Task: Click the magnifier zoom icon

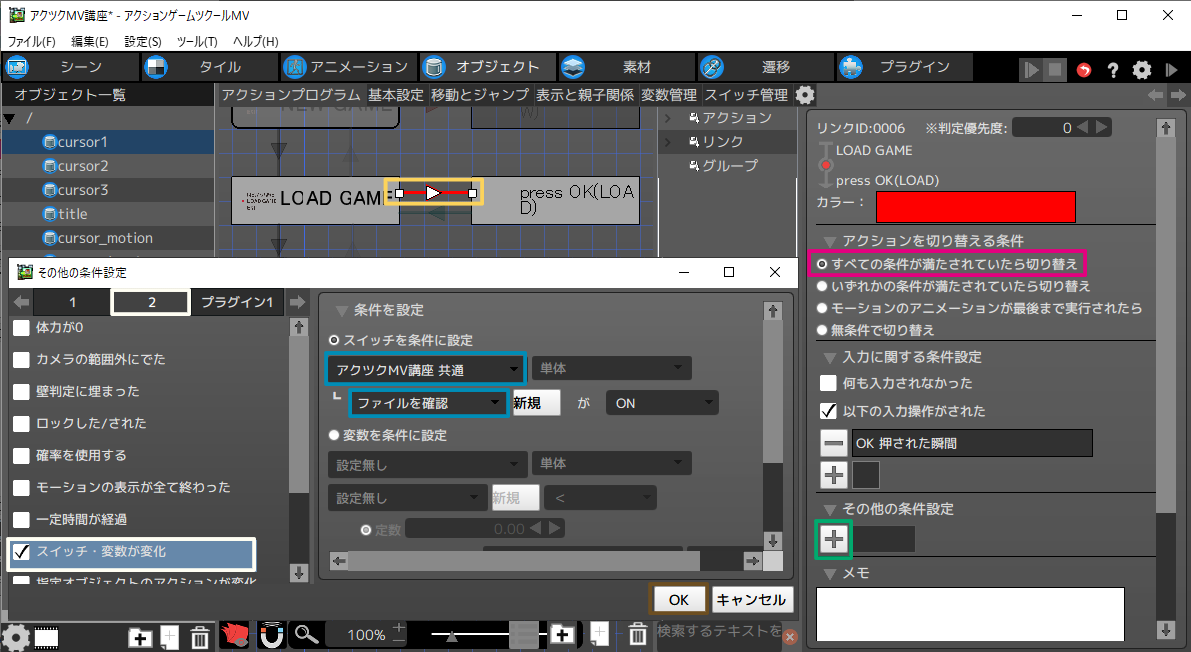Action: (x=307, y=635)
